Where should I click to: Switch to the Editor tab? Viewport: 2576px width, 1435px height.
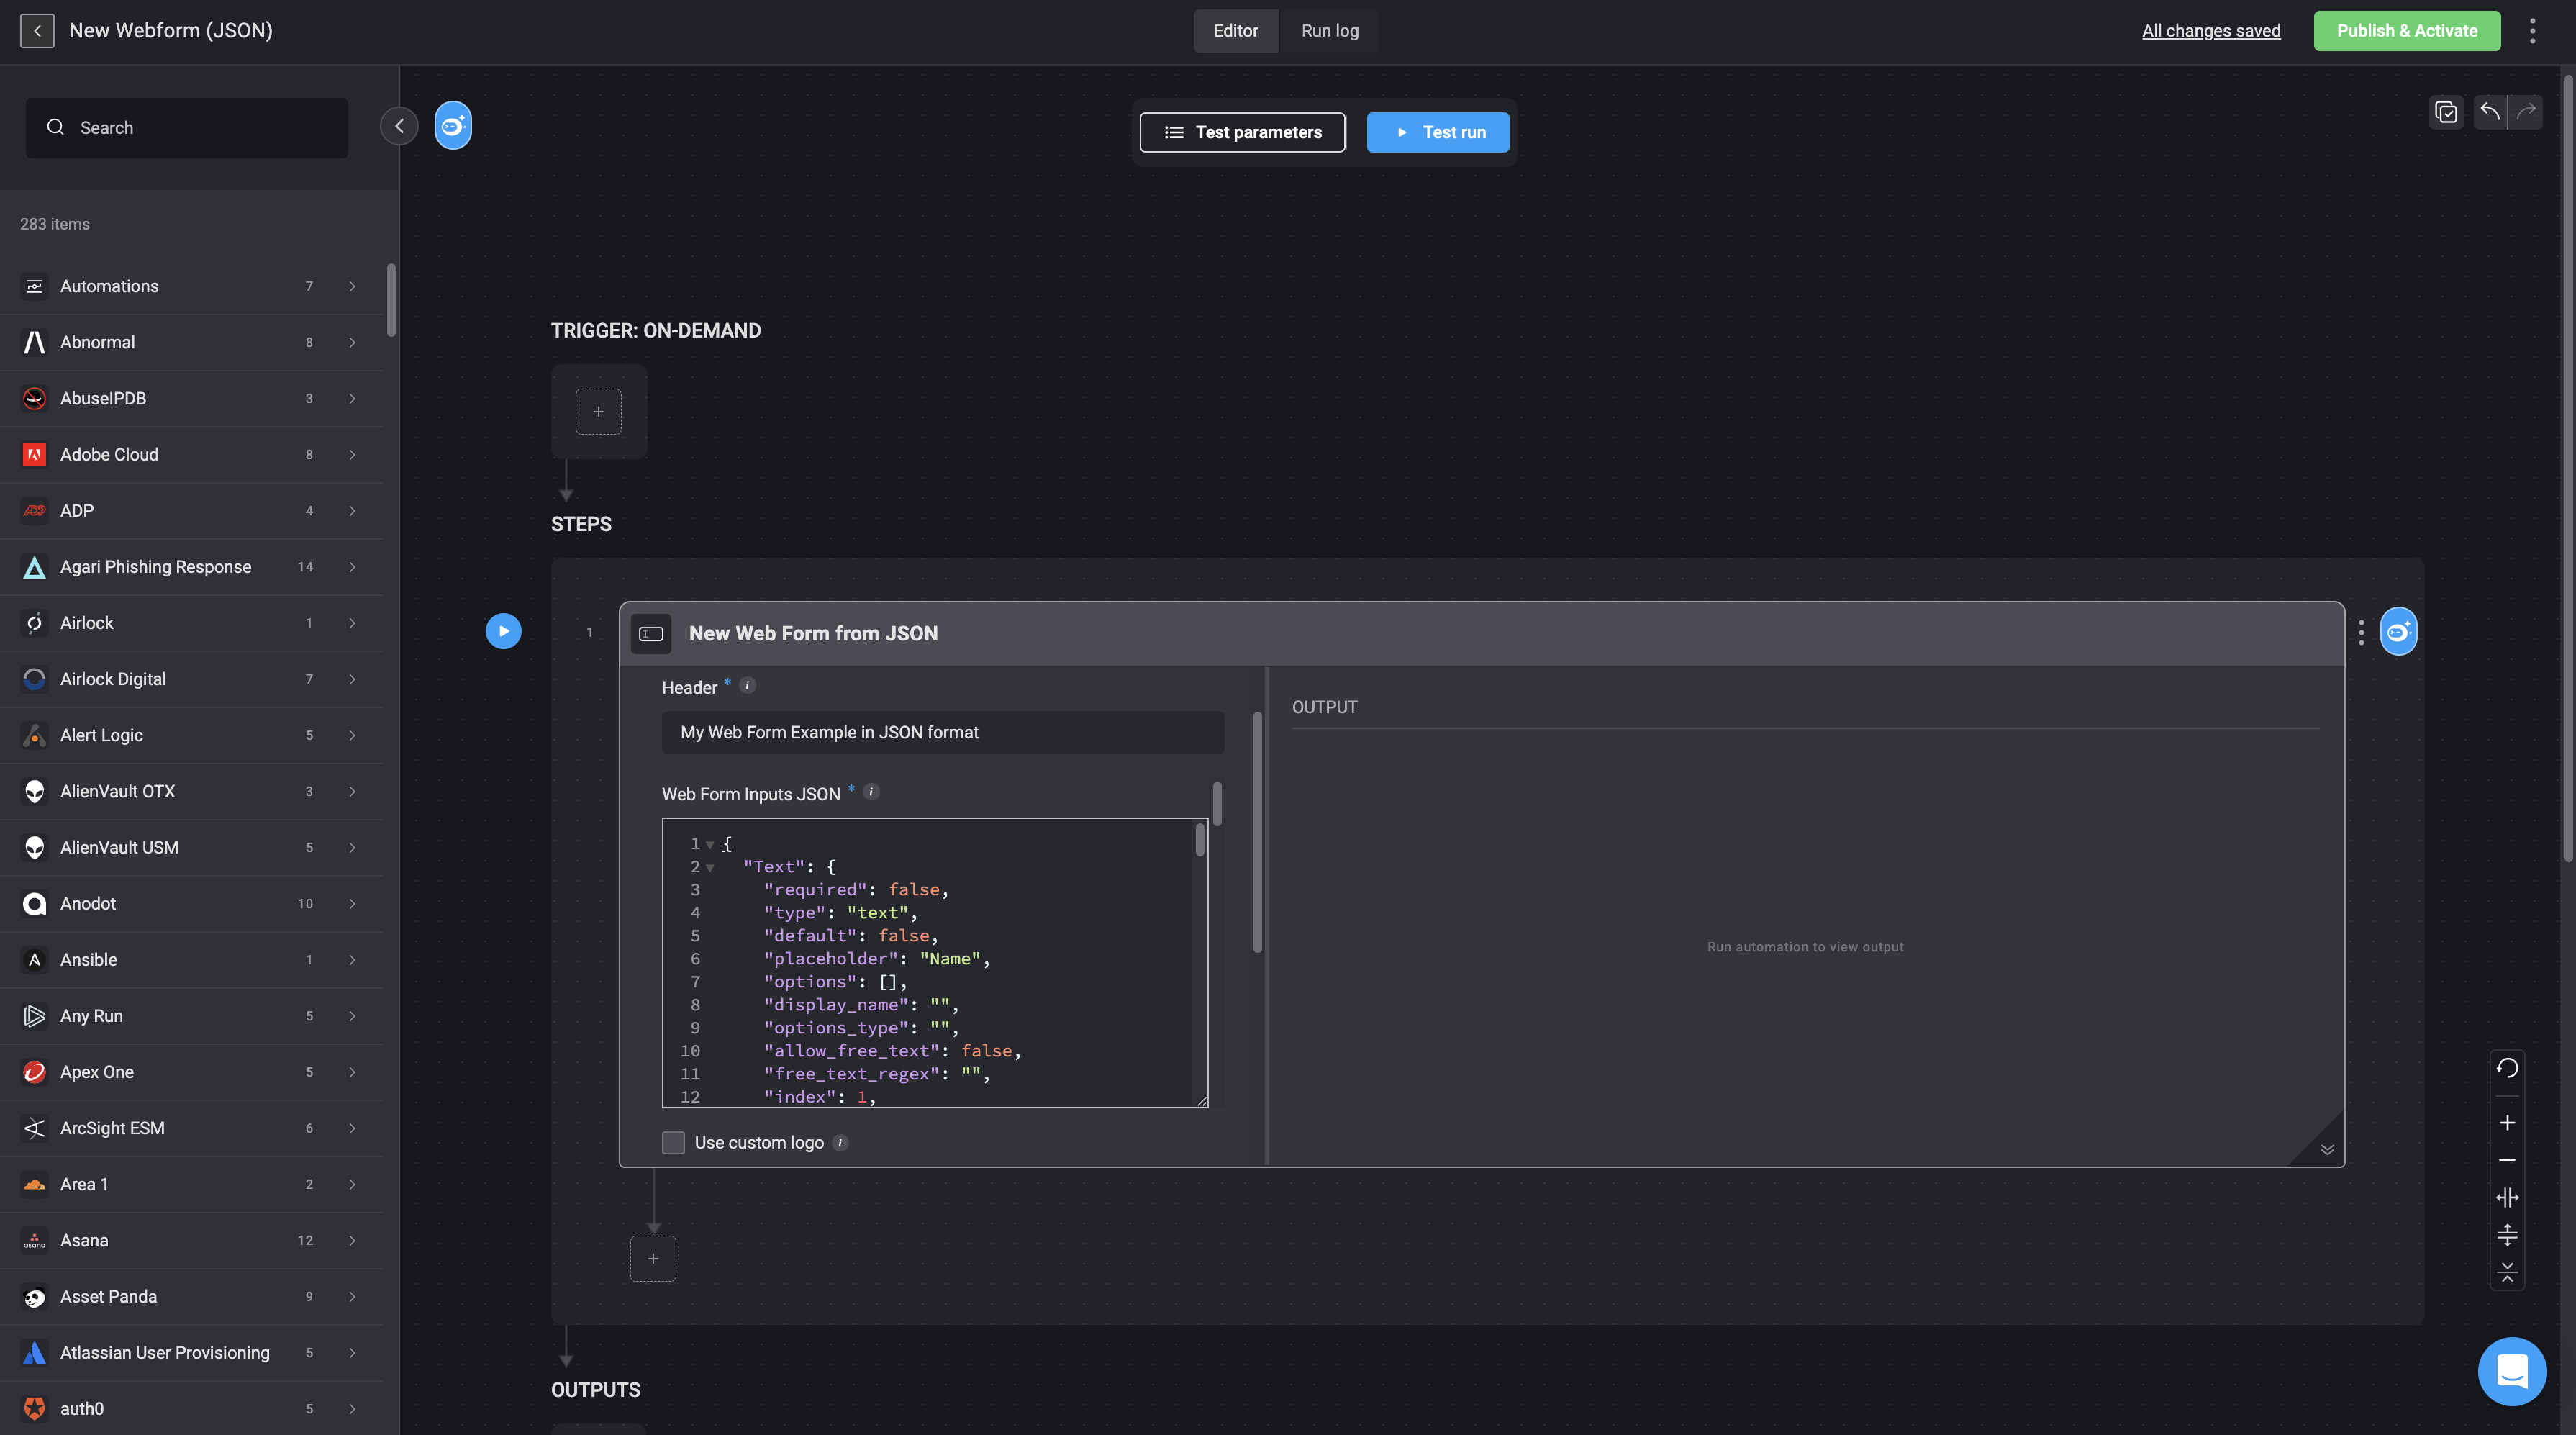coord(1235,31)
